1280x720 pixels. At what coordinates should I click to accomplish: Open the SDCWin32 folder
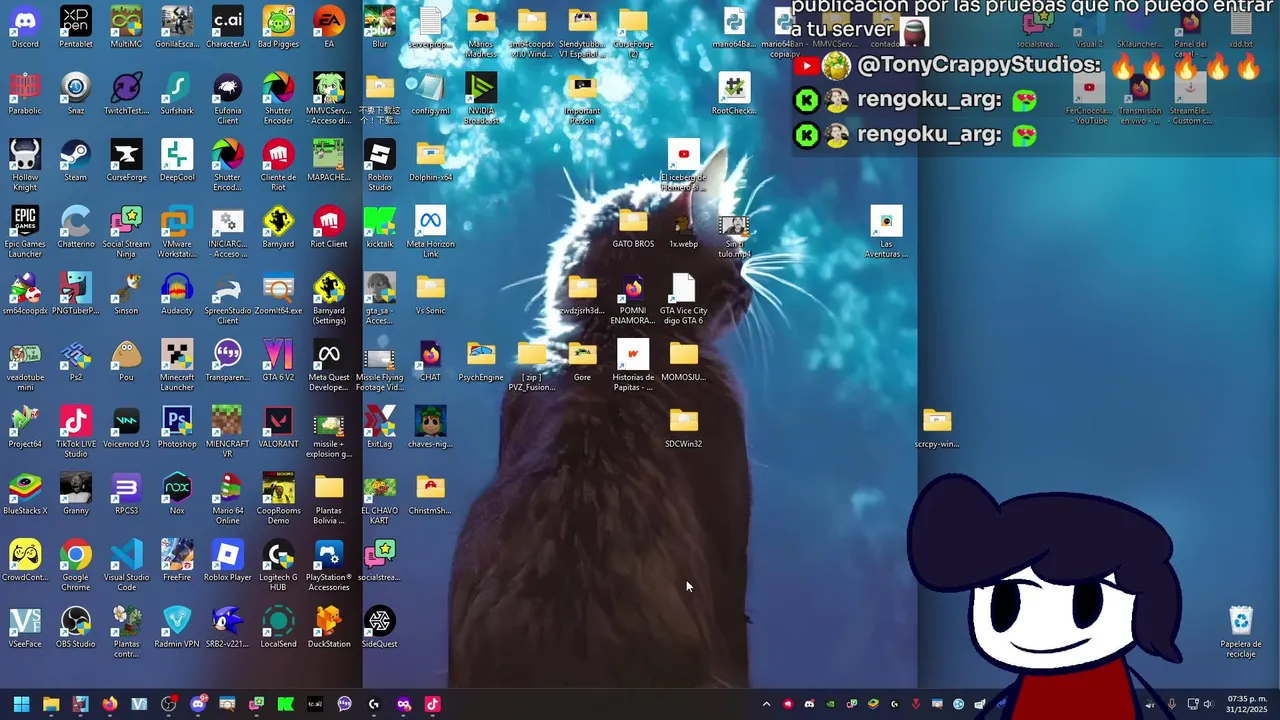[x=683, y=427]
